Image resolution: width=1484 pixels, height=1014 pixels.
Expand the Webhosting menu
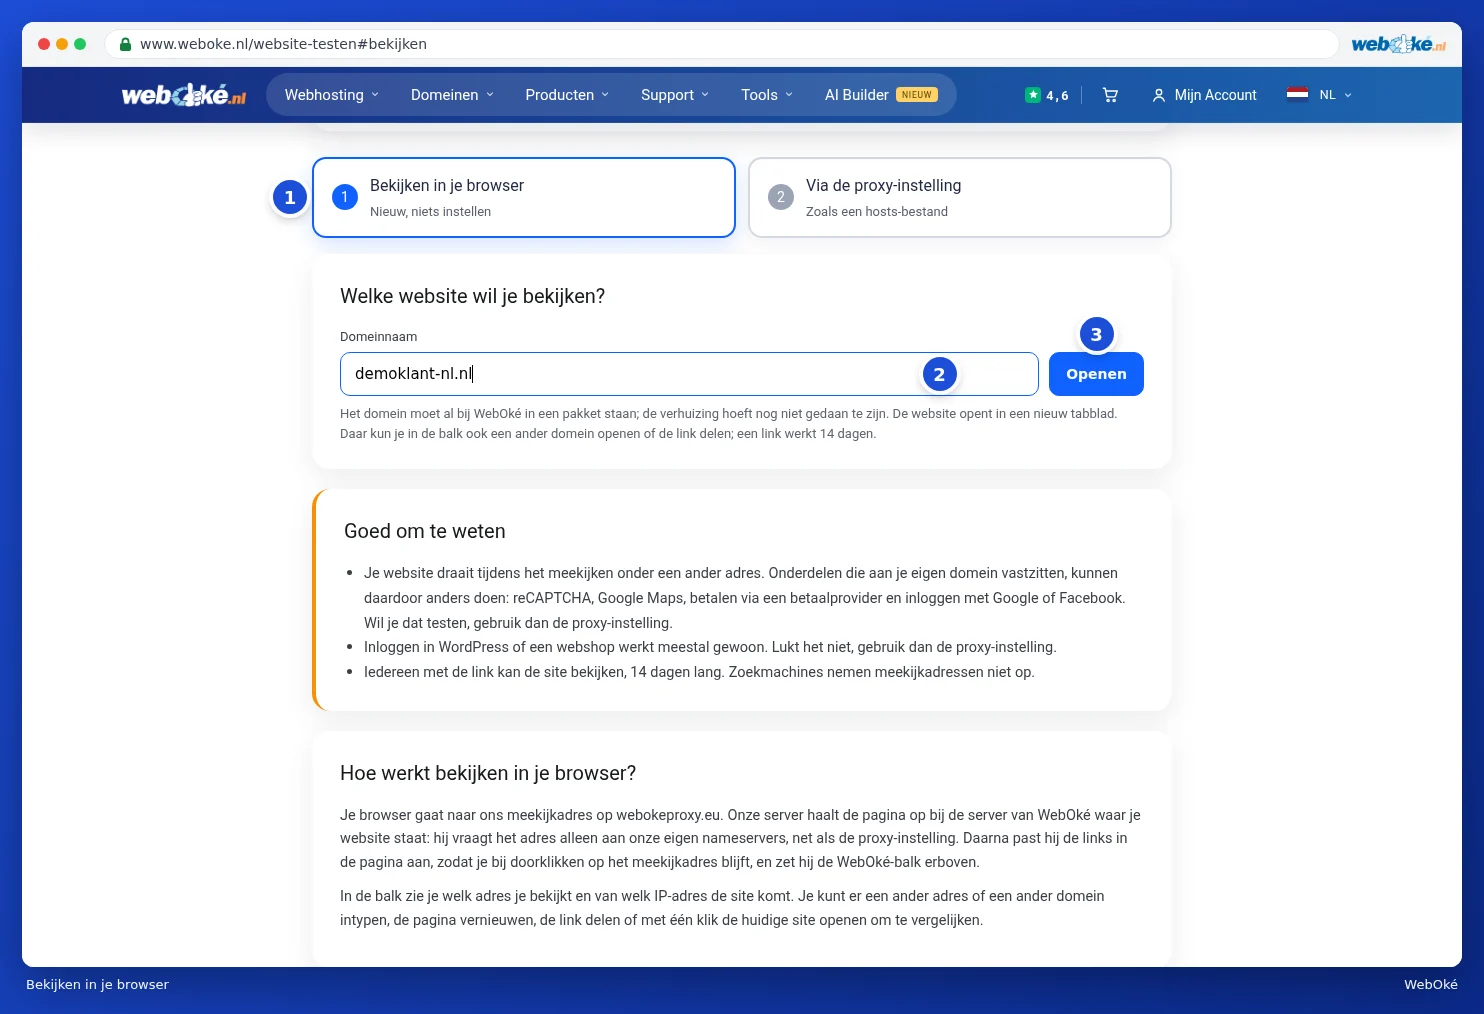click(x=332, y=95)
